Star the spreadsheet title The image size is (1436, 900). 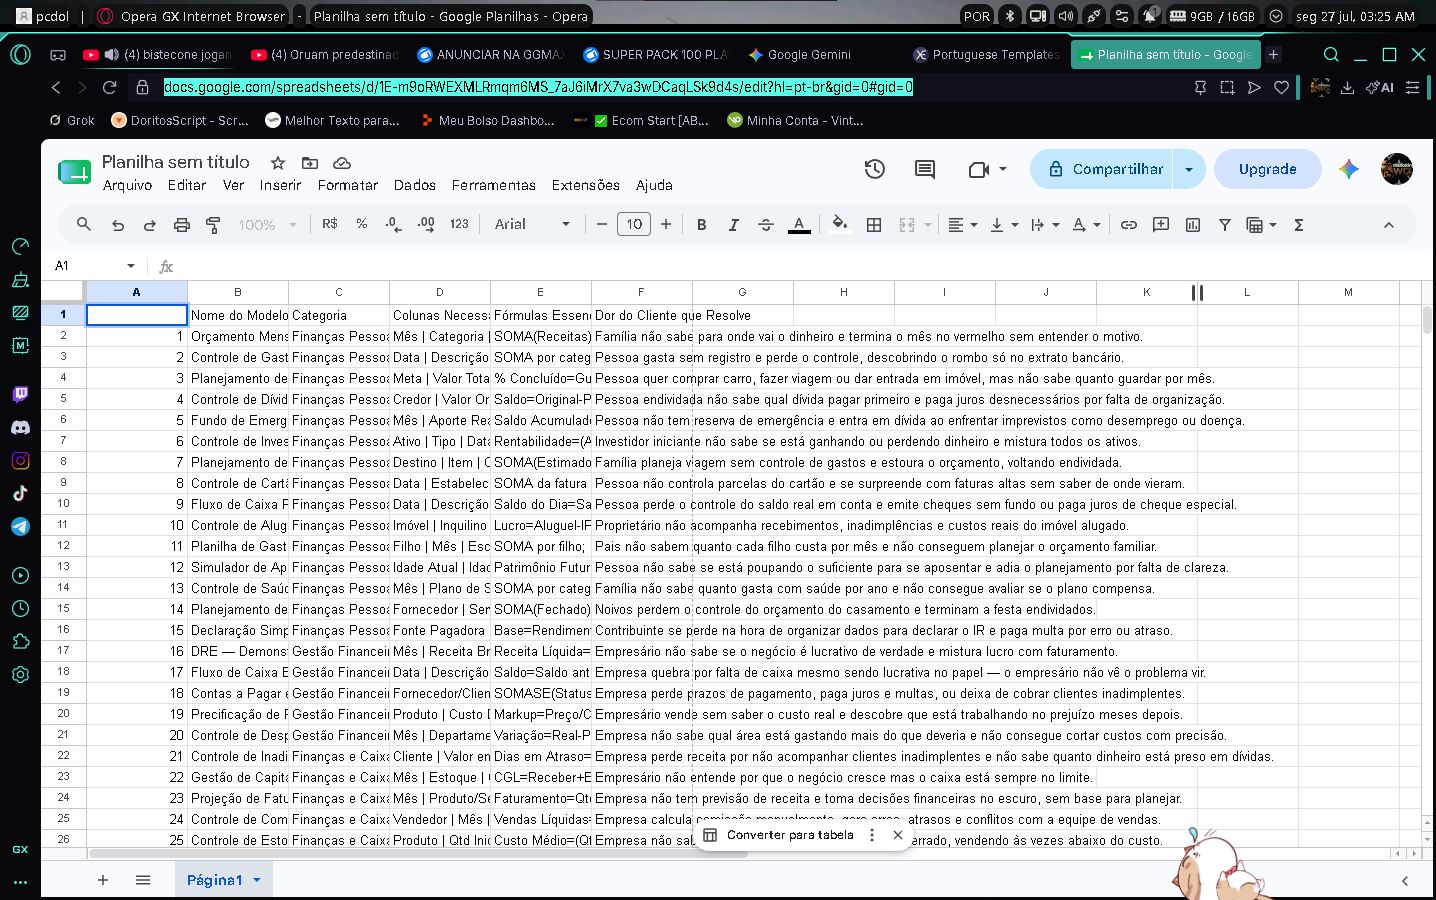(278, 162)
